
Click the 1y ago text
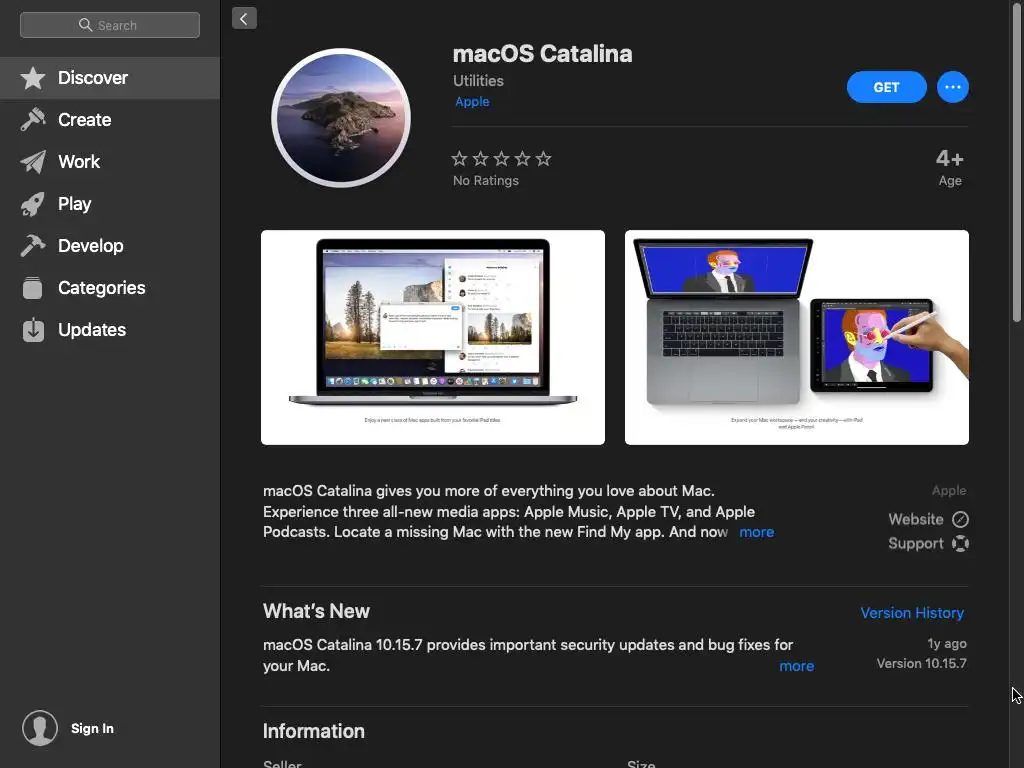(x=947, y=644)
